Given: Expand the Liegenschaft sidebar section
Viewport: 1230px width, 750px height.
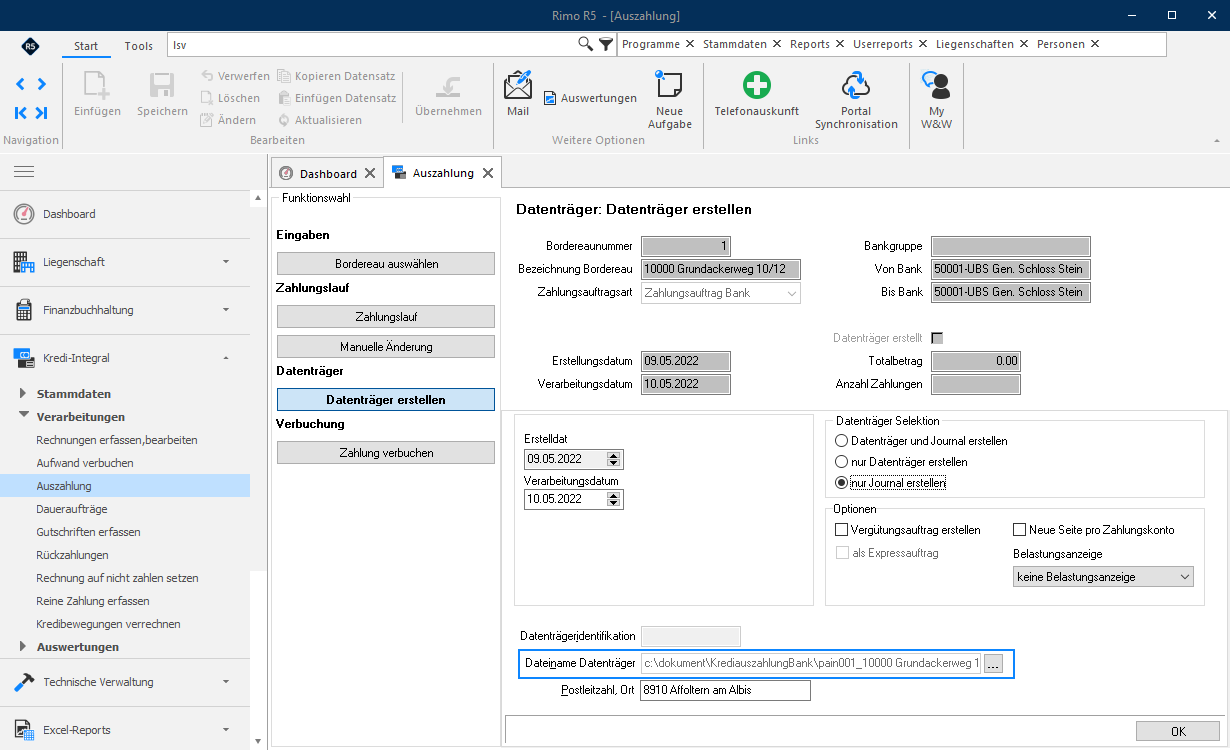Looking at the screenshot, I should (125, 262).
